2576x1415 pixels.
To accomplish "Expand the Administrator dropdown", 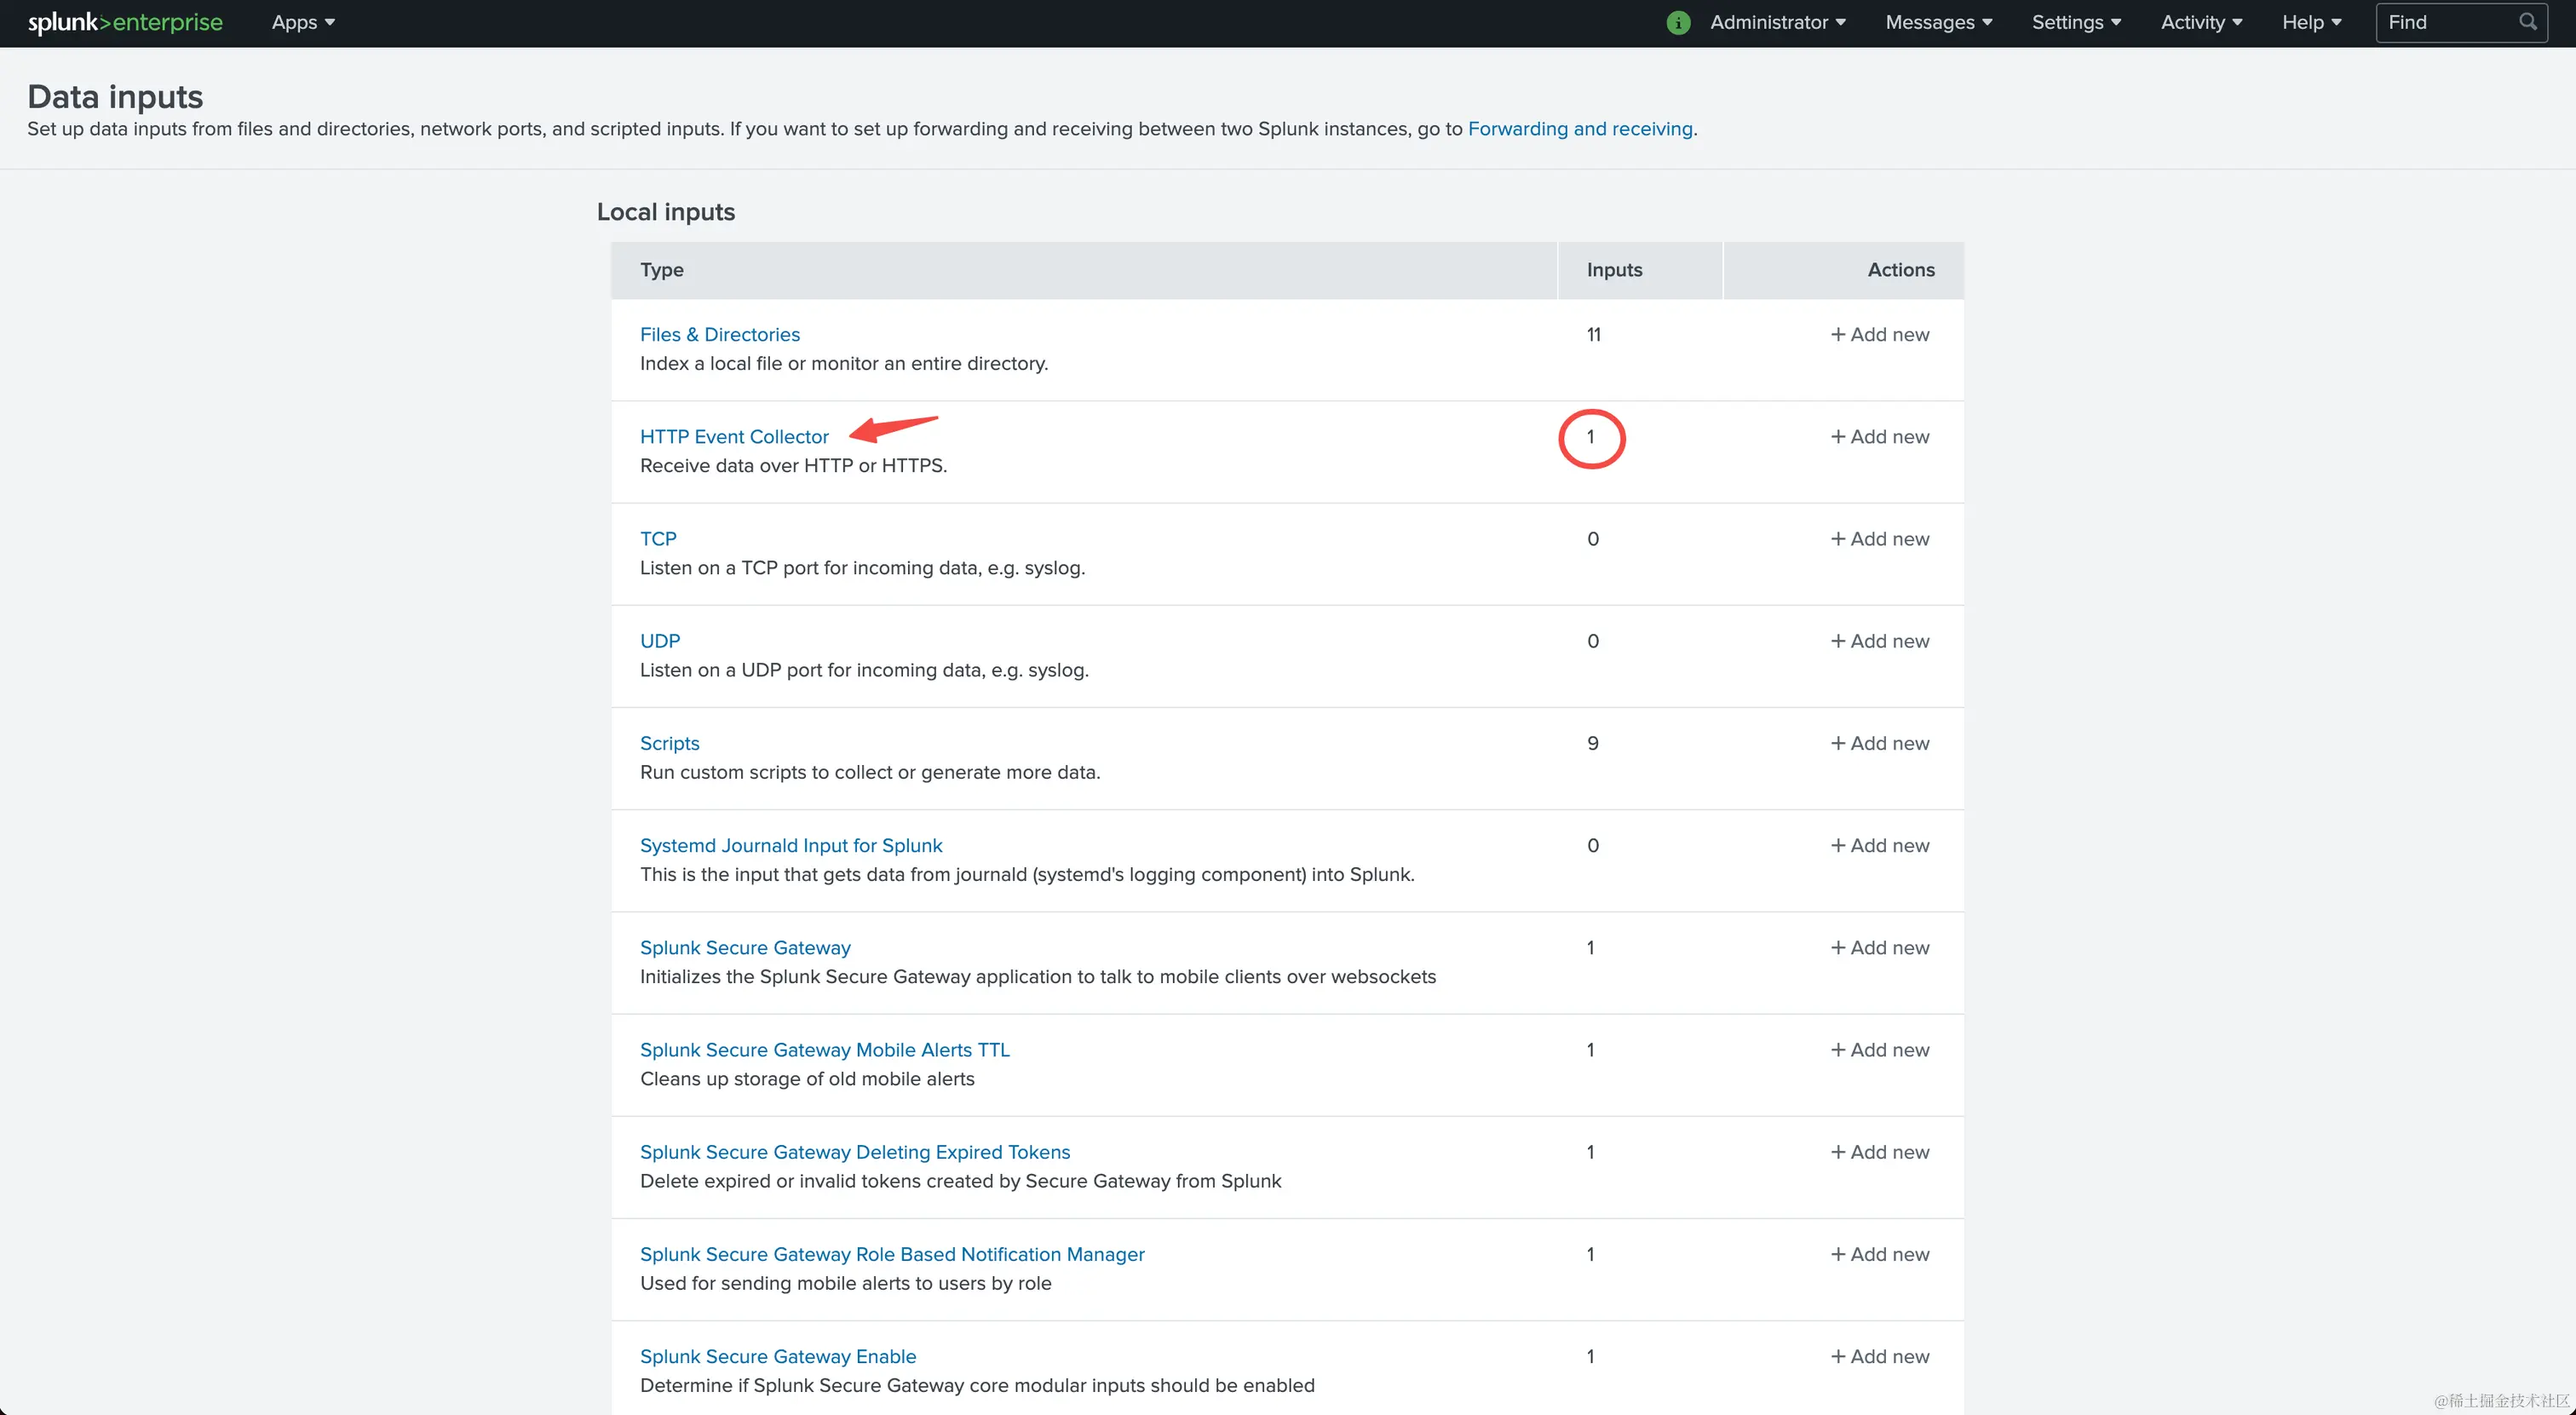I will (x=1777, y=22).
